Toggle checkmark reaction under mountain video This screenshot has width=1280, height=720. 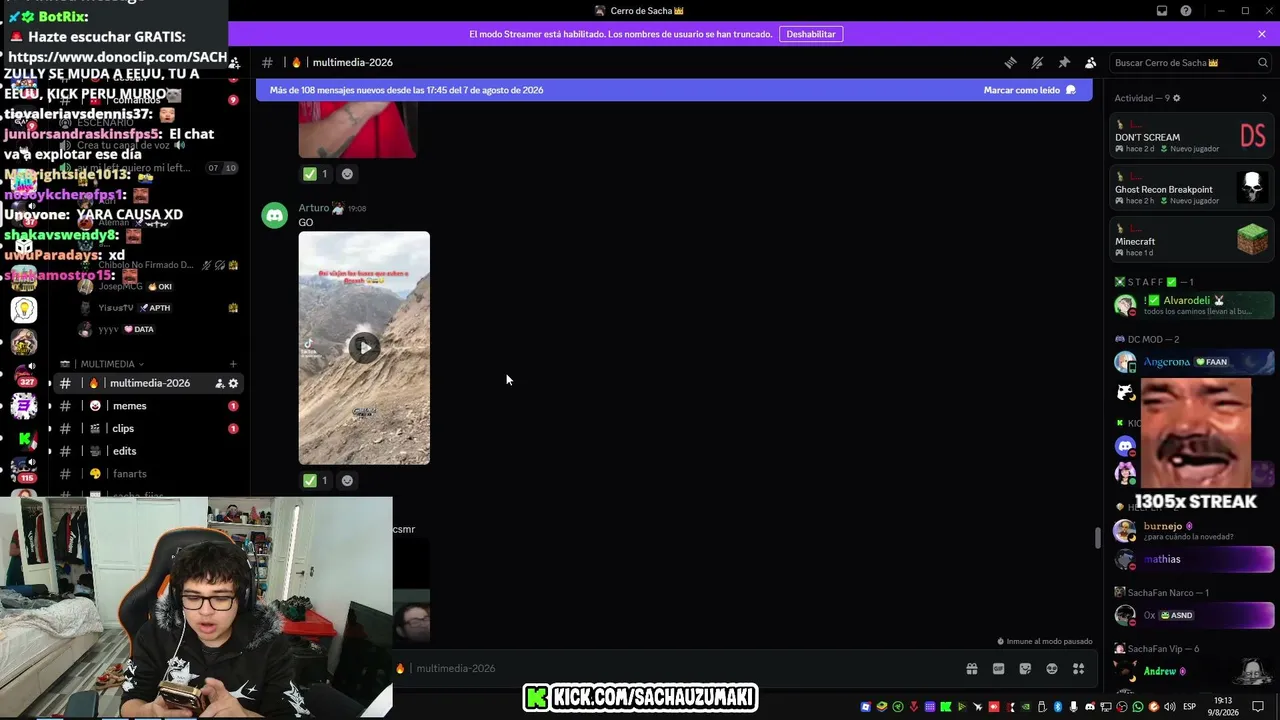click(x=316, y=480)
